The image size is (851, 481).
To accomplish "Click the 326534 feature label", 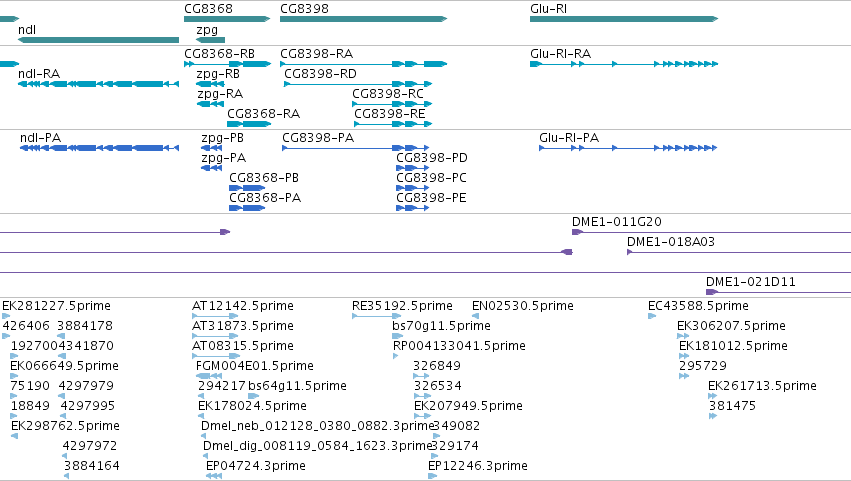I will 437,387.
